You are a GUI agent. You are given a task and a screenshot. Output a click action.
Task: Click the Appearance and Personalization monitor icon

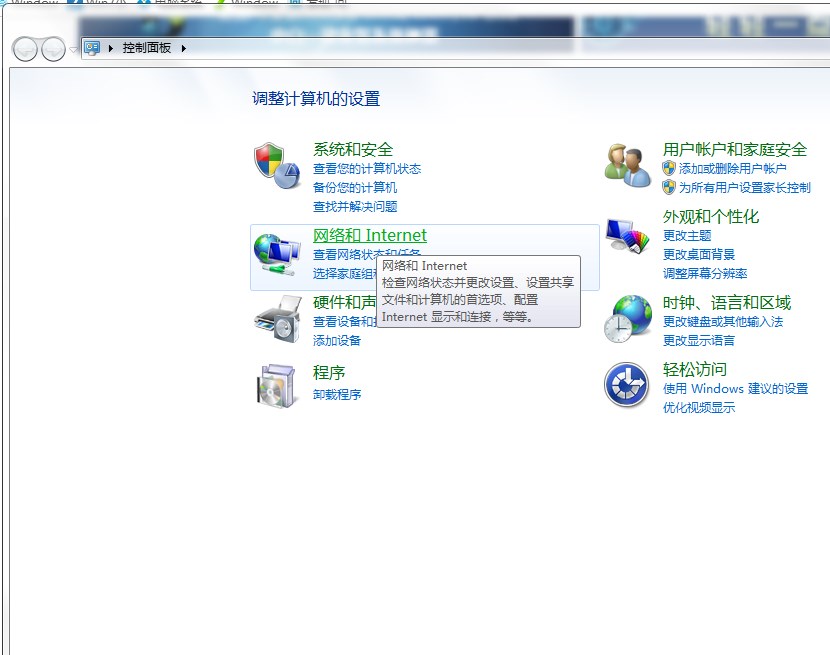pos(627,236)
